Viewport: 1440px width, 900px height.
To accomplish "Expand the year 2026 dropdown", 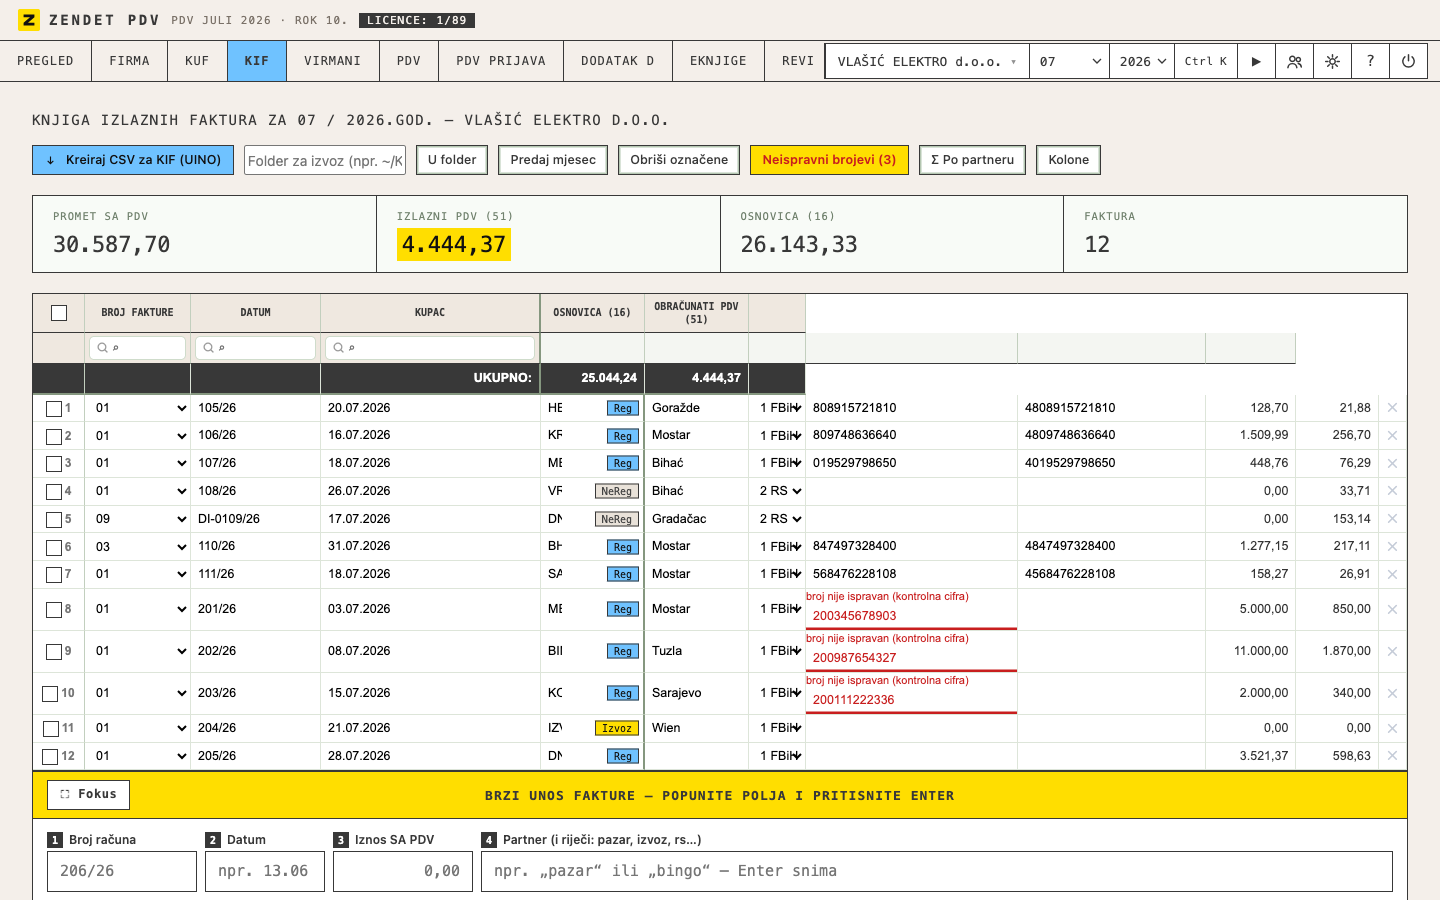I will [x=1142, y=61].
